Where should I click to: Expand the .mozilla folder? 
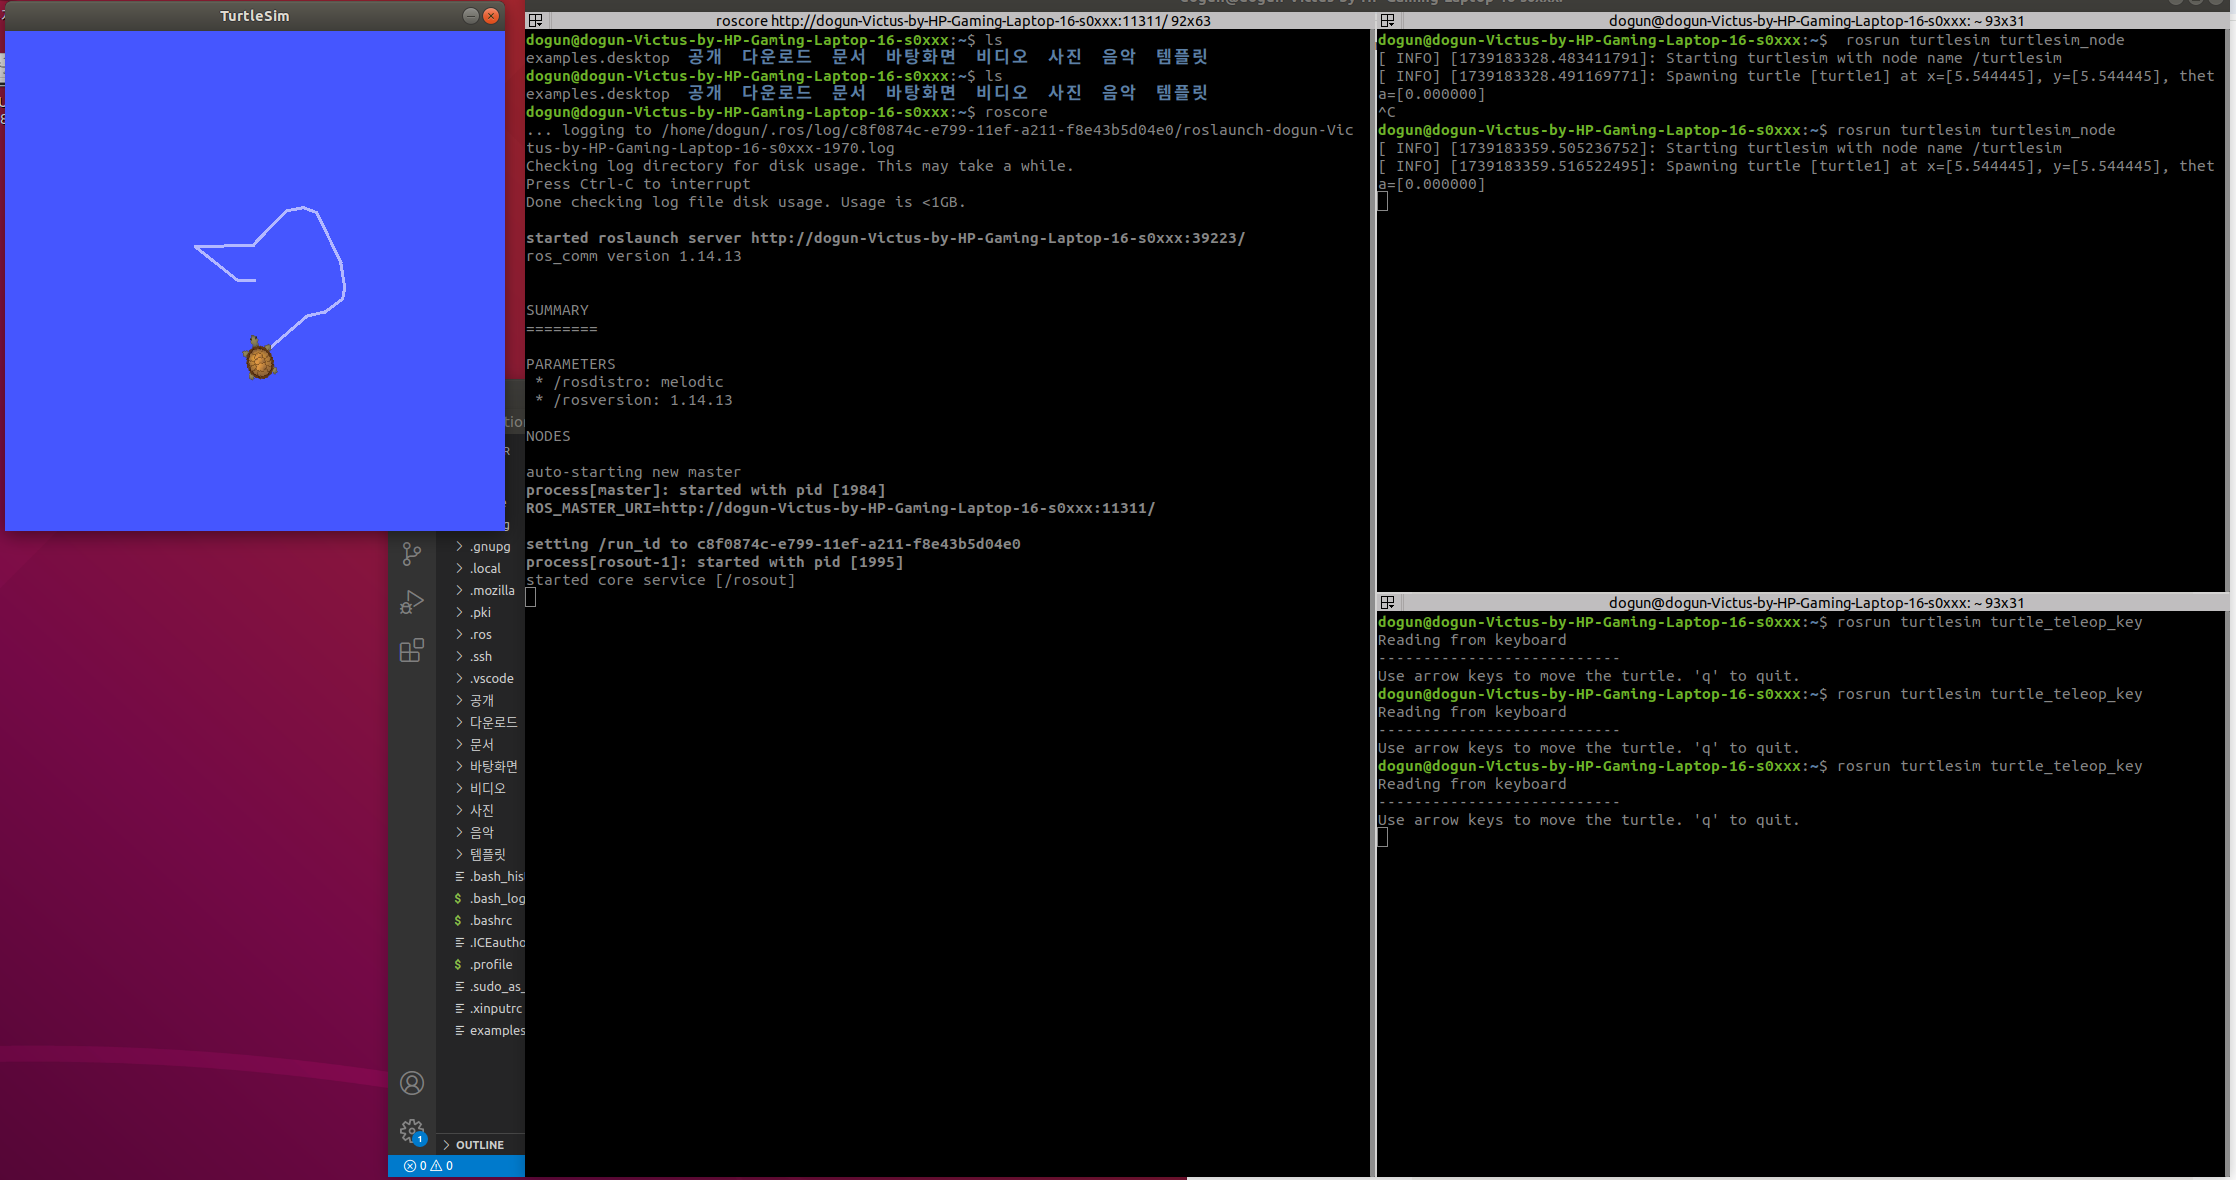point(492,591)
